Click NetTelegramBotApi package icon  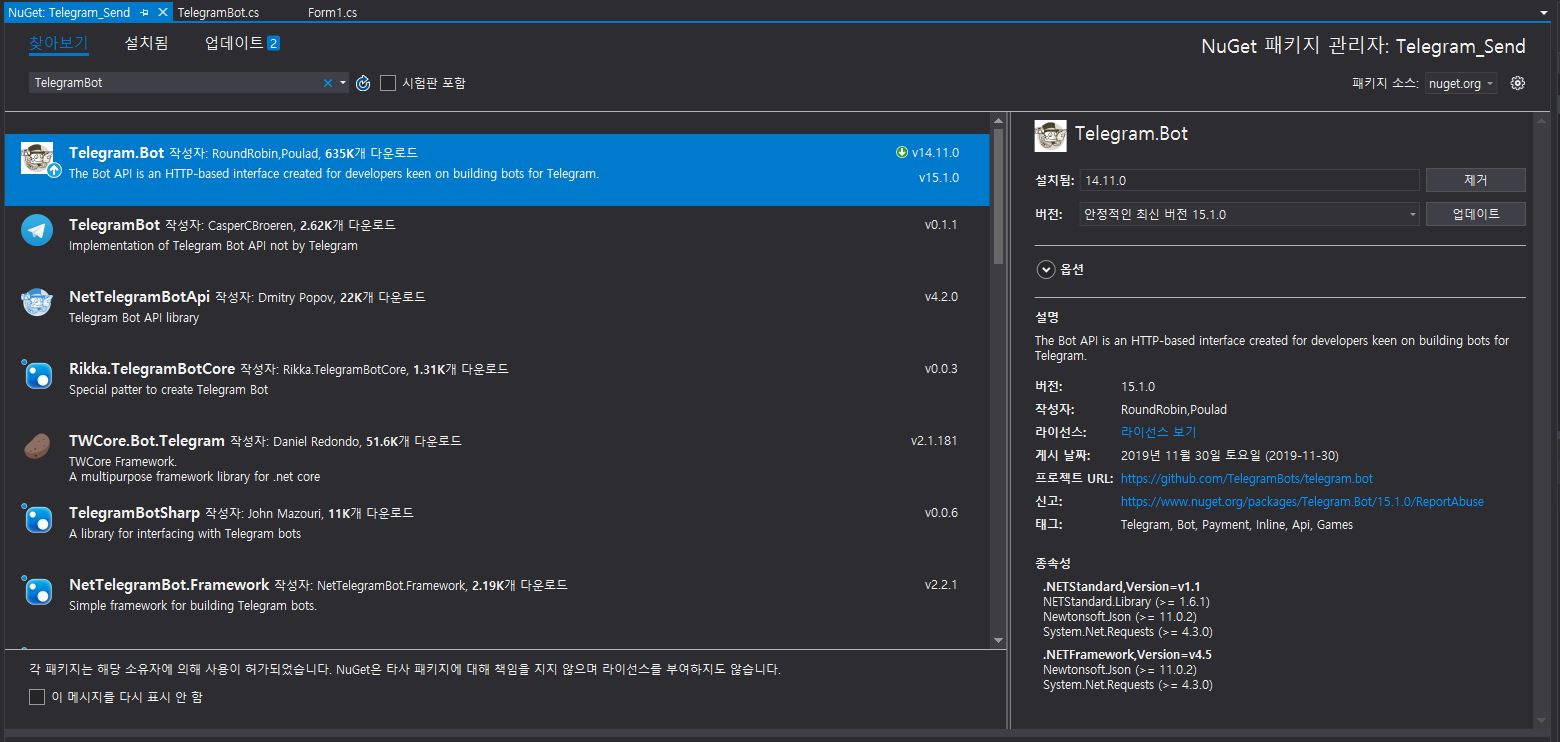point(37,302)
